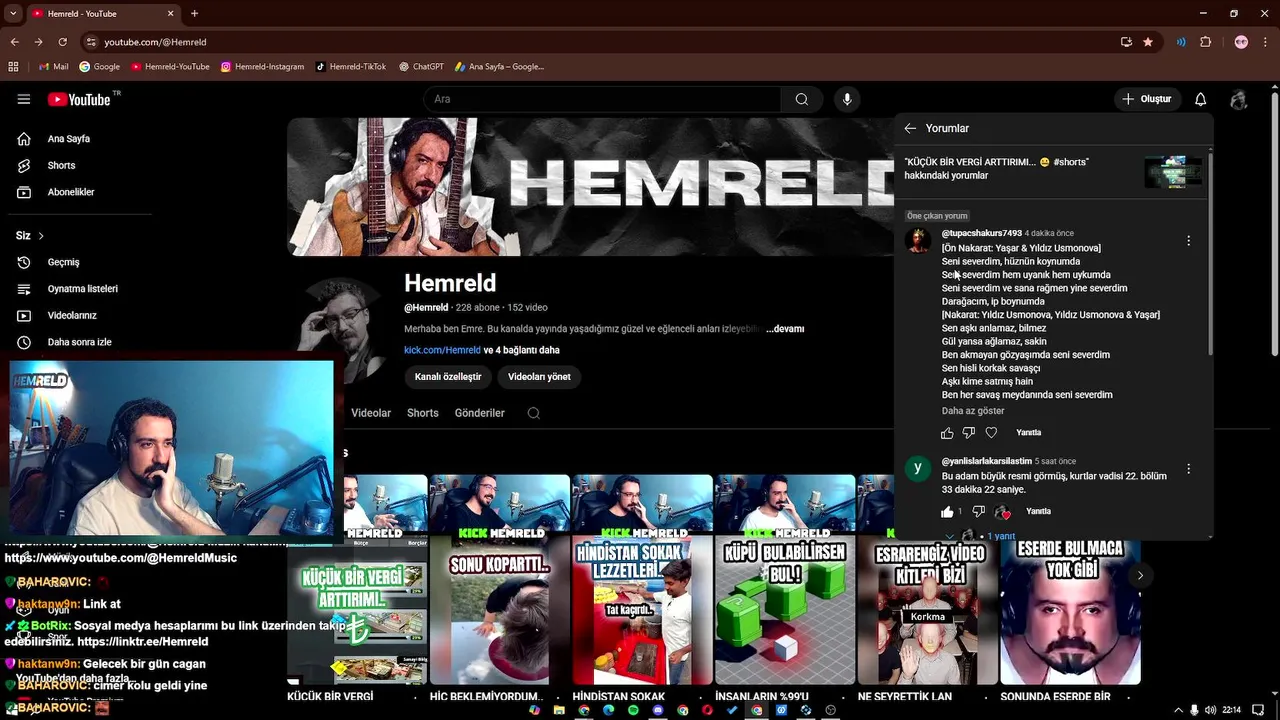Open the kick.com/Hemreld link
This screenshot has height=720, width=1280.
[442, 350]
